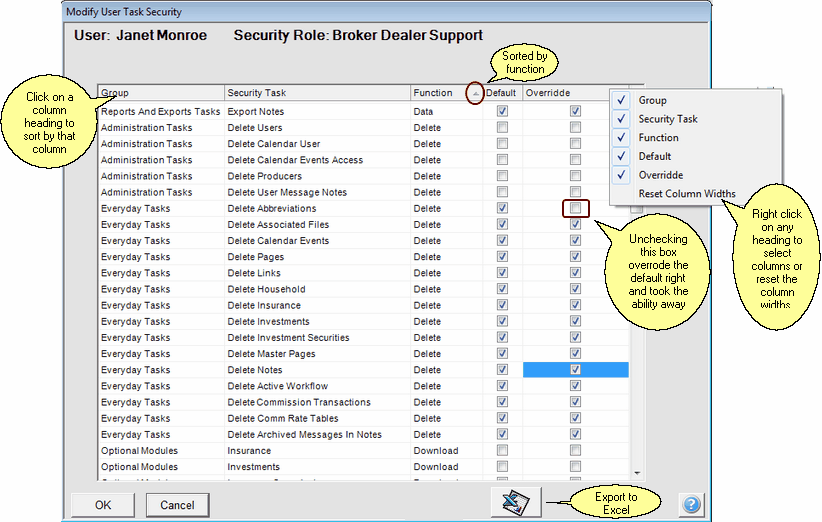Select the Delete Investments task row
The image size is (822, 522).
coord(363,321)
